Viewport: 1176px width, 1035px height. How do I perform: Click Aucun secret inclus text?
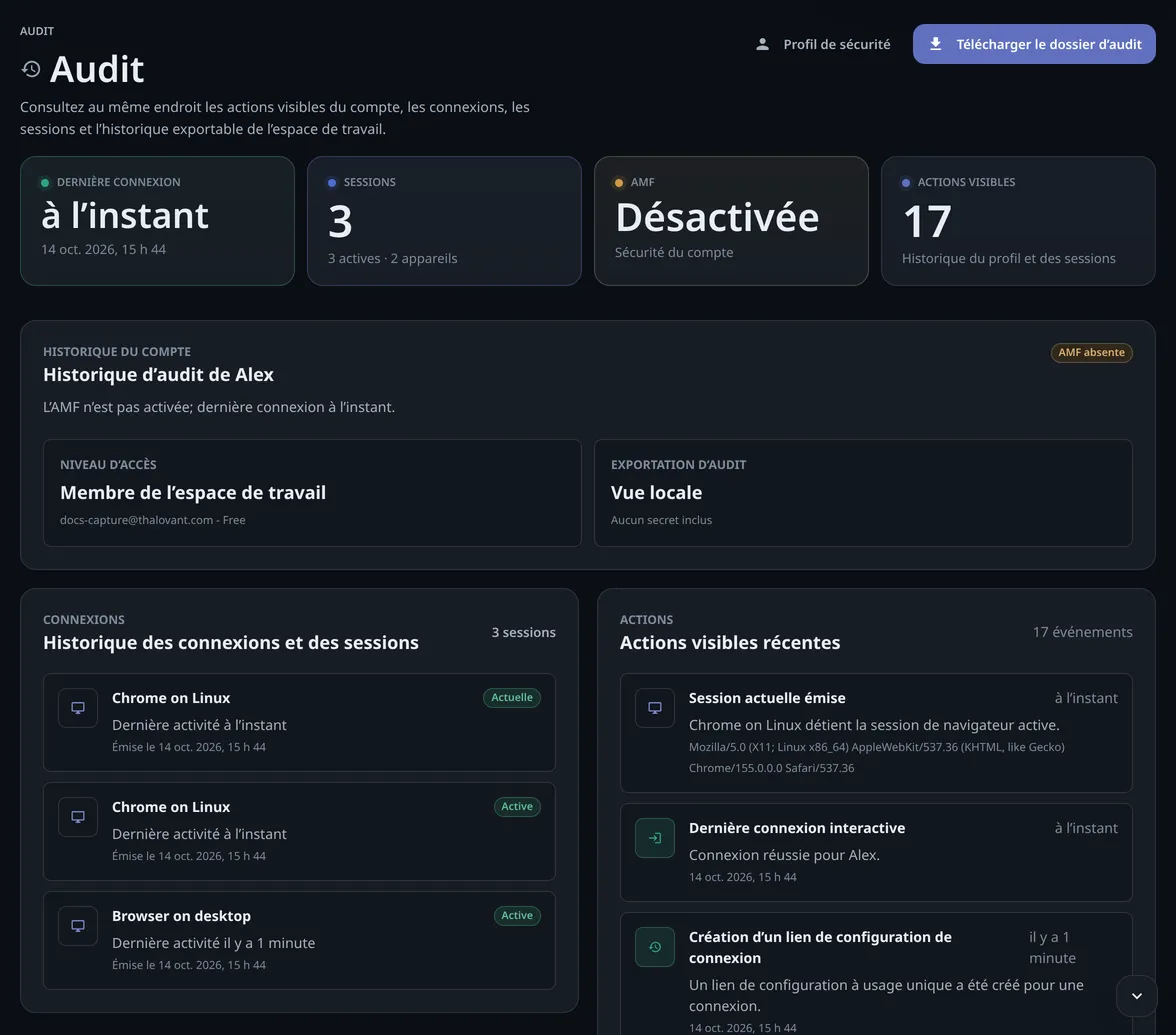[662, 520]
